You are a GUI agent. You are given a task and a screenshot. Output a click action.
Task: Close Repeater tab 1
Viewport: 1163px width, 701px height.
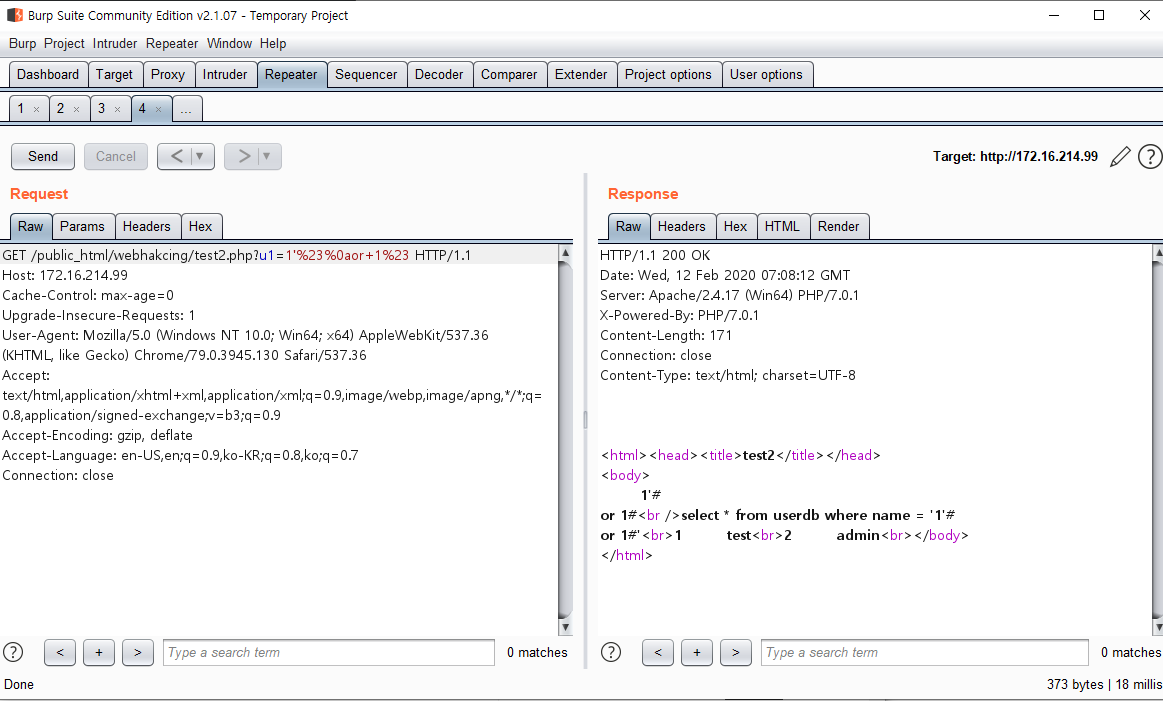(x=36, y=110)
